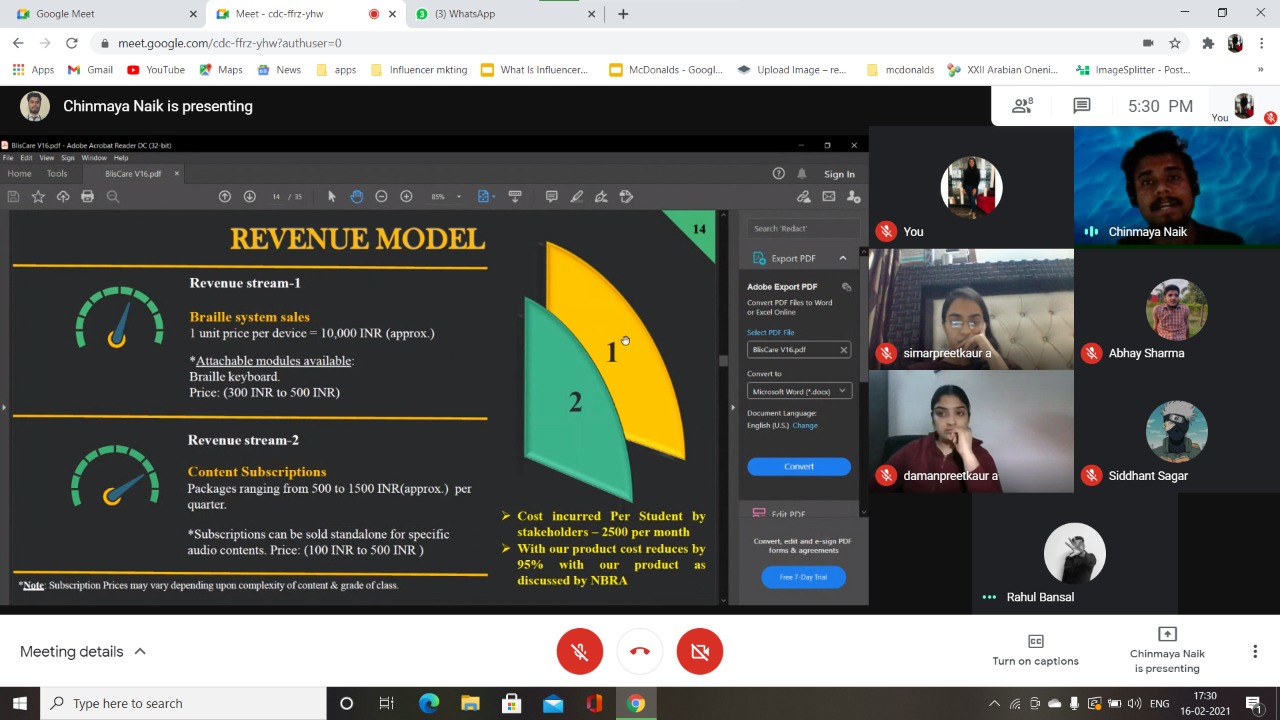This screenshot has width=1280, height=720.
Task: Expand the Meeting details panel
Action: [x=83, y=652]
